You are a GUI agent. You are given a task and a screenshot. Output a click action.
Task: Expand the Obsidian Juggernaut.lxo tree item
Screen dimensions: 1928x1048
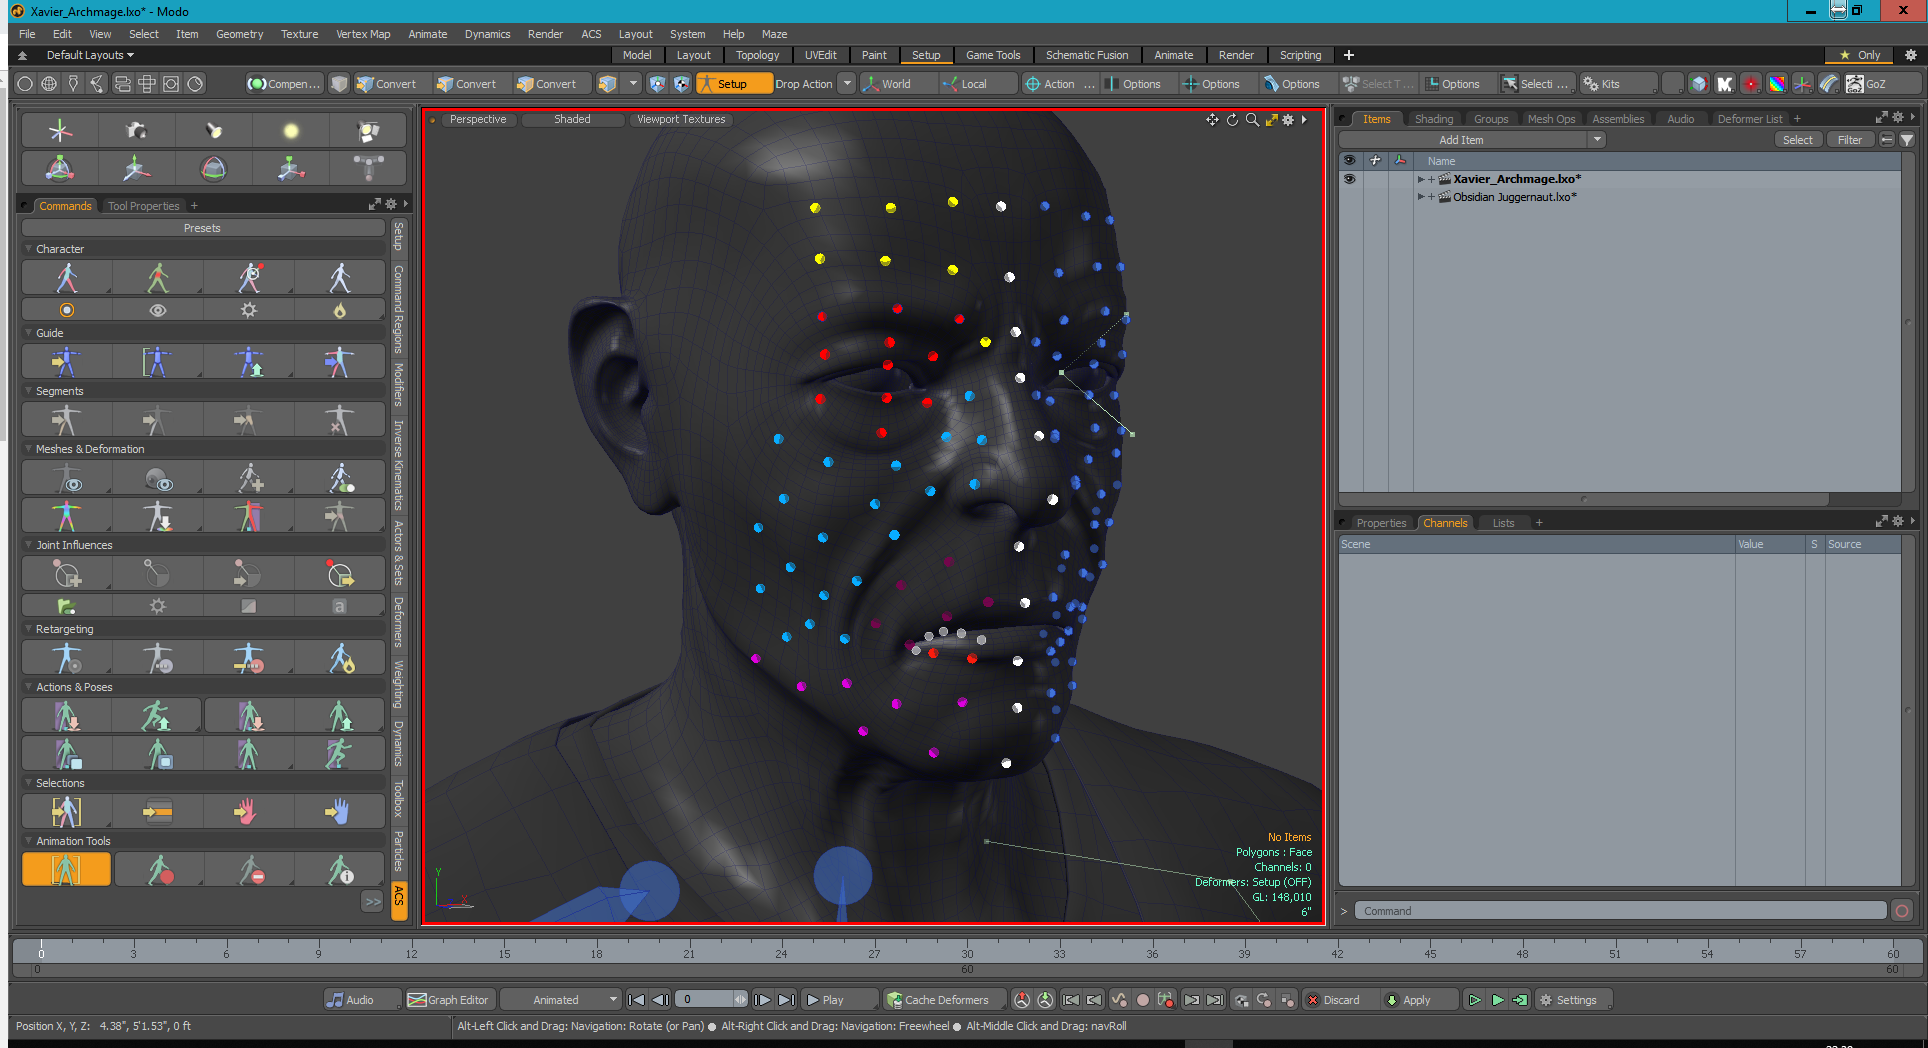(x=1420, y=197)
